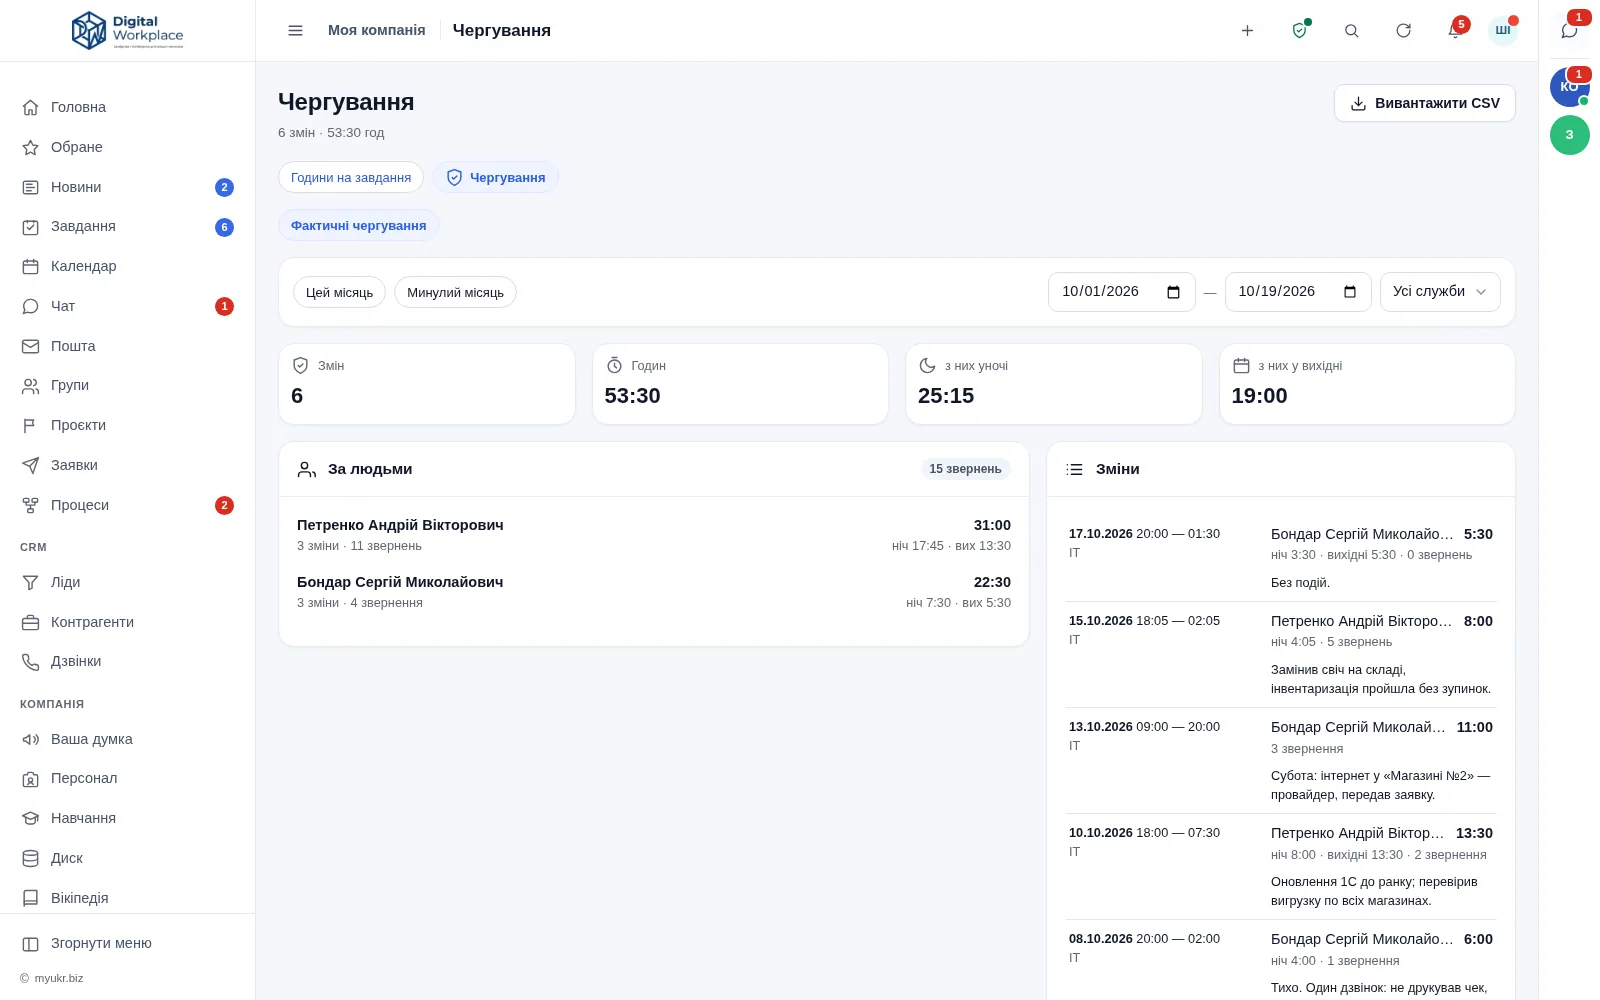The image size is (1600, 1000).
Task: Open Процеси section
Action: [x=127, y=505]
